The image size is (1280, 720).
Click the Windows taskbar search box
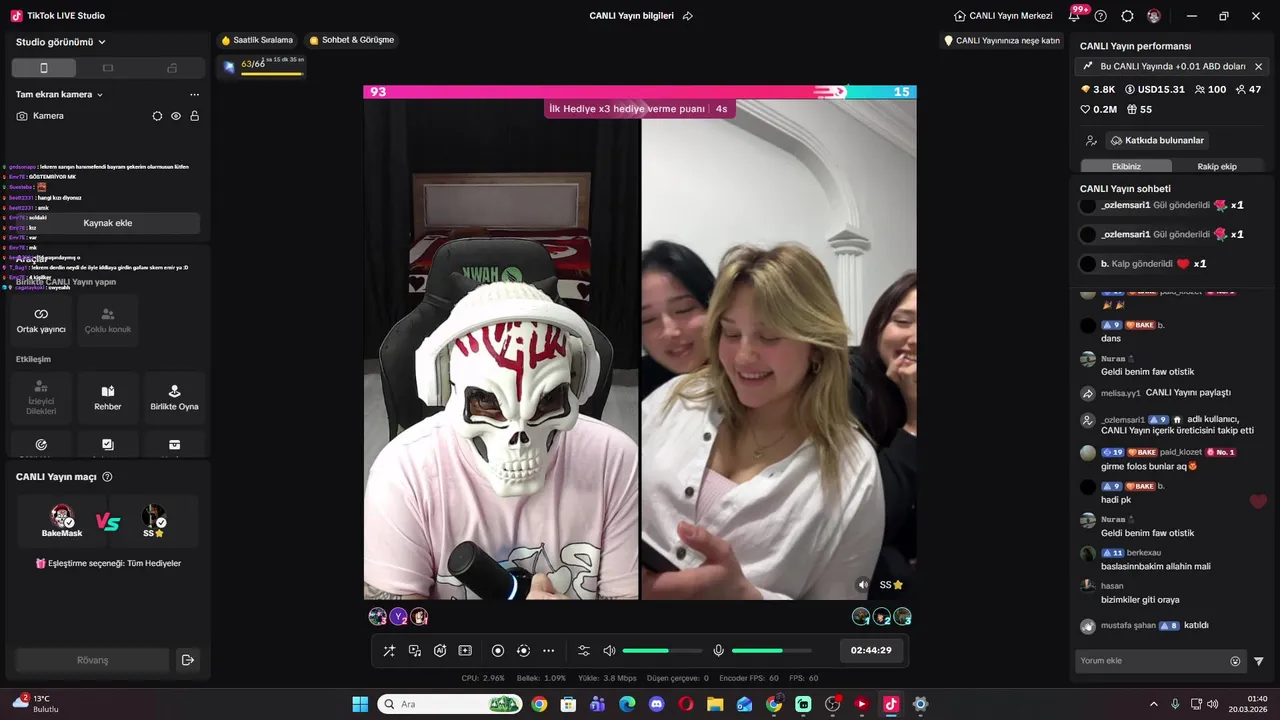coord(449,704)
